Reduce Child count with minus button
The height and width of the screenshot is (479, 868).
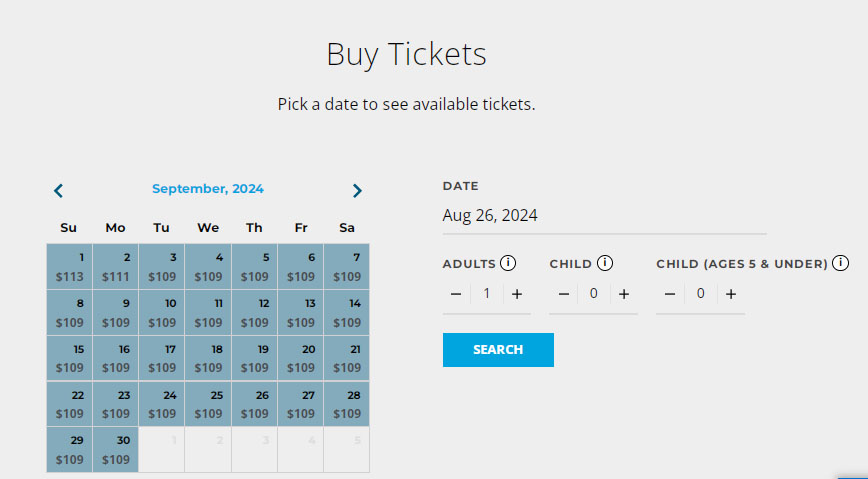tap(564, 294)
